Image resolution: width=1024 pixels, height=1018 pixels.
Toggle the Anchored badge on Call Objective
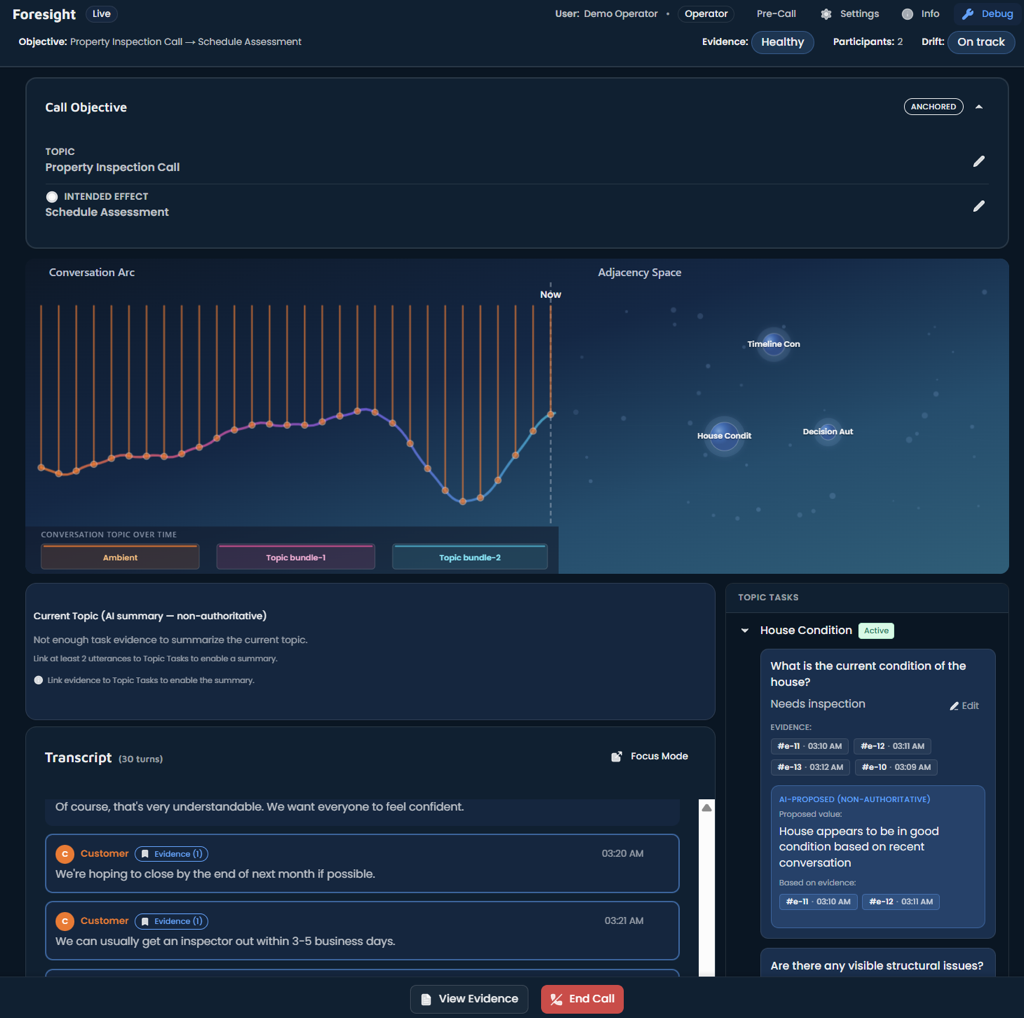pyautogui.click(x=933, y=107)
